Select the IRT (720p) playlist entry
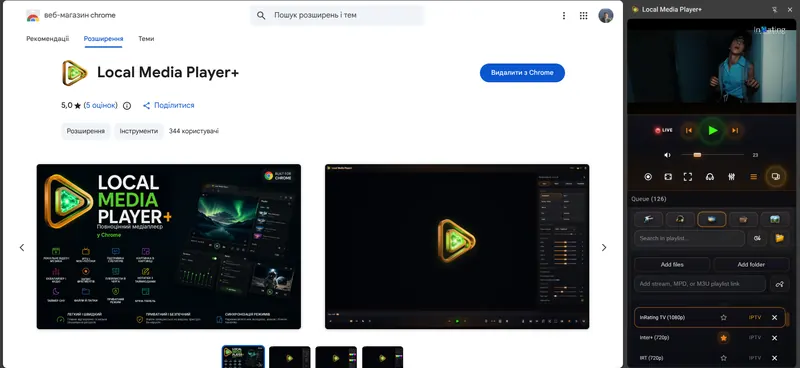This screenshot has height=368, width=800. [710, 358]
